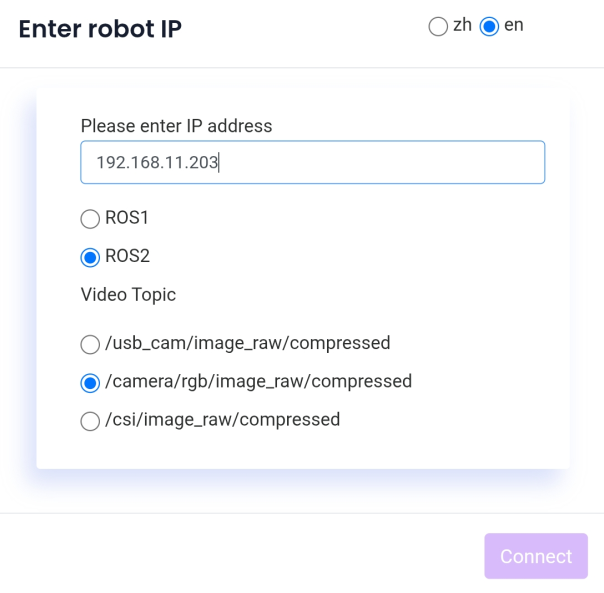Choose the ROS2 radio button
This screenshot has width=604, height=593.
pos(90,257)
